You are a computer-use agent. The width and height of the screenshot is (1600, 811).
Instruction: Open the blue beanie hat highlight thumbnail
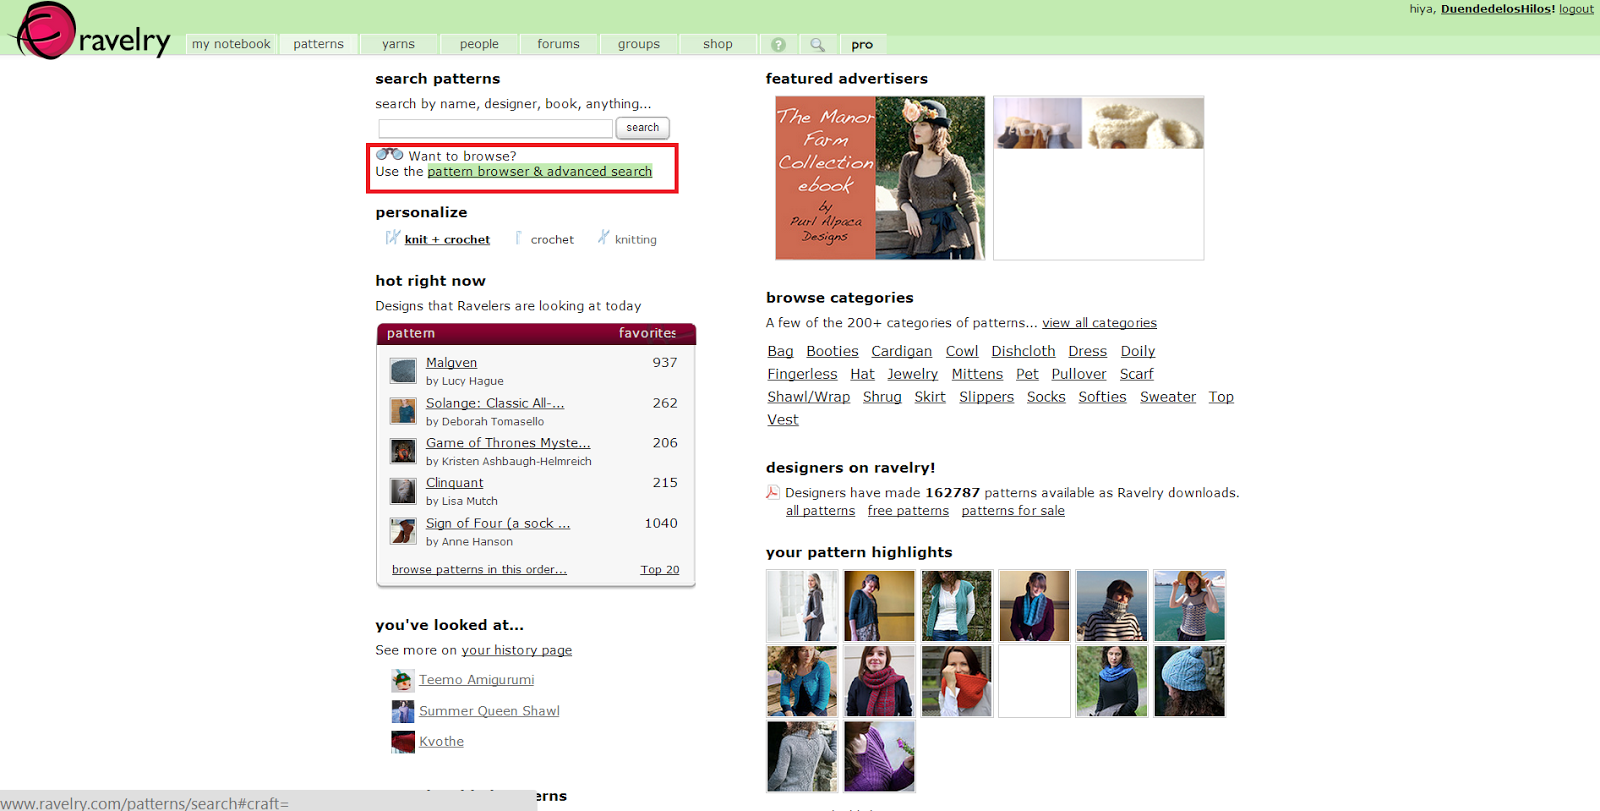click(x=1189, y=681)
